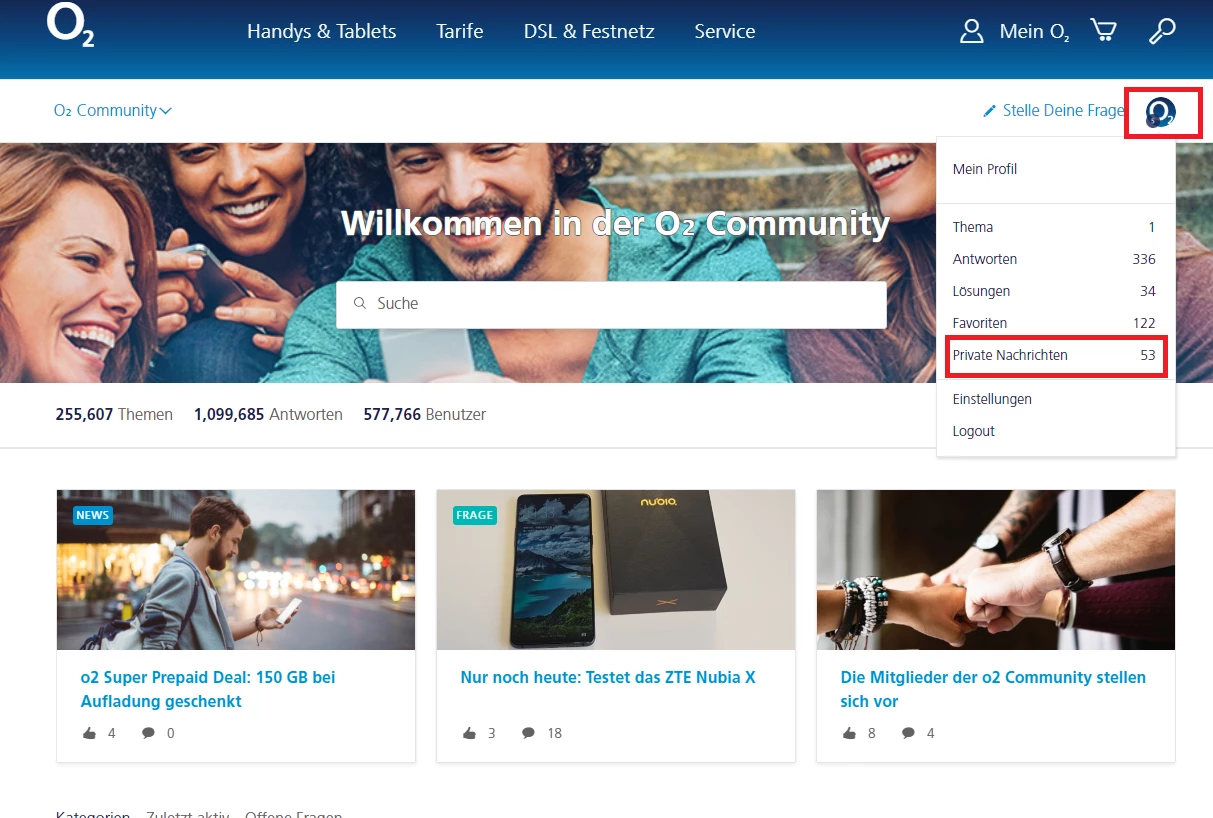Open the Tarife menu

460,31
